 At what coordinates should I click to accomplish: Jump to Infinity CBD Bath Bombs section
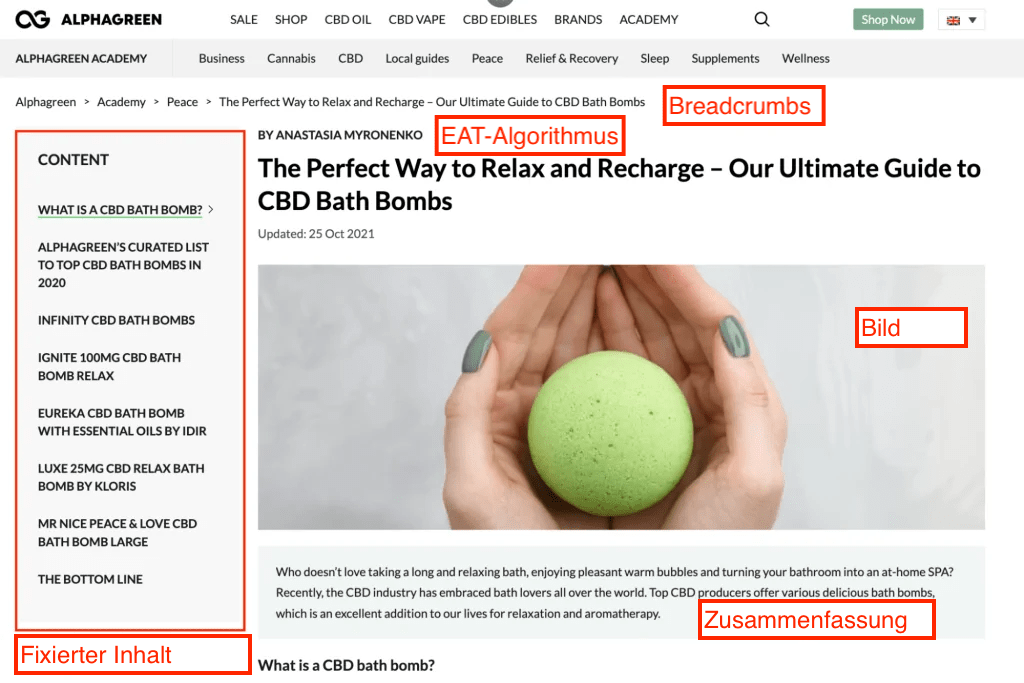point(116,320)
